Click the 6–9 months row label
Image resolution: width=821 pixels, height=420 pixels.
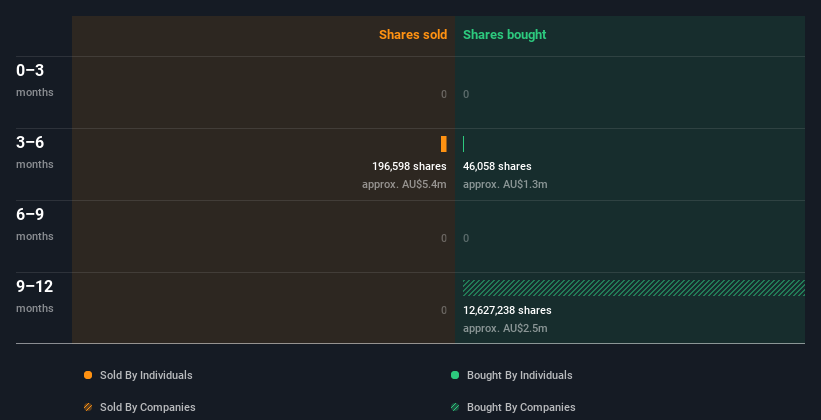[35, 224]
